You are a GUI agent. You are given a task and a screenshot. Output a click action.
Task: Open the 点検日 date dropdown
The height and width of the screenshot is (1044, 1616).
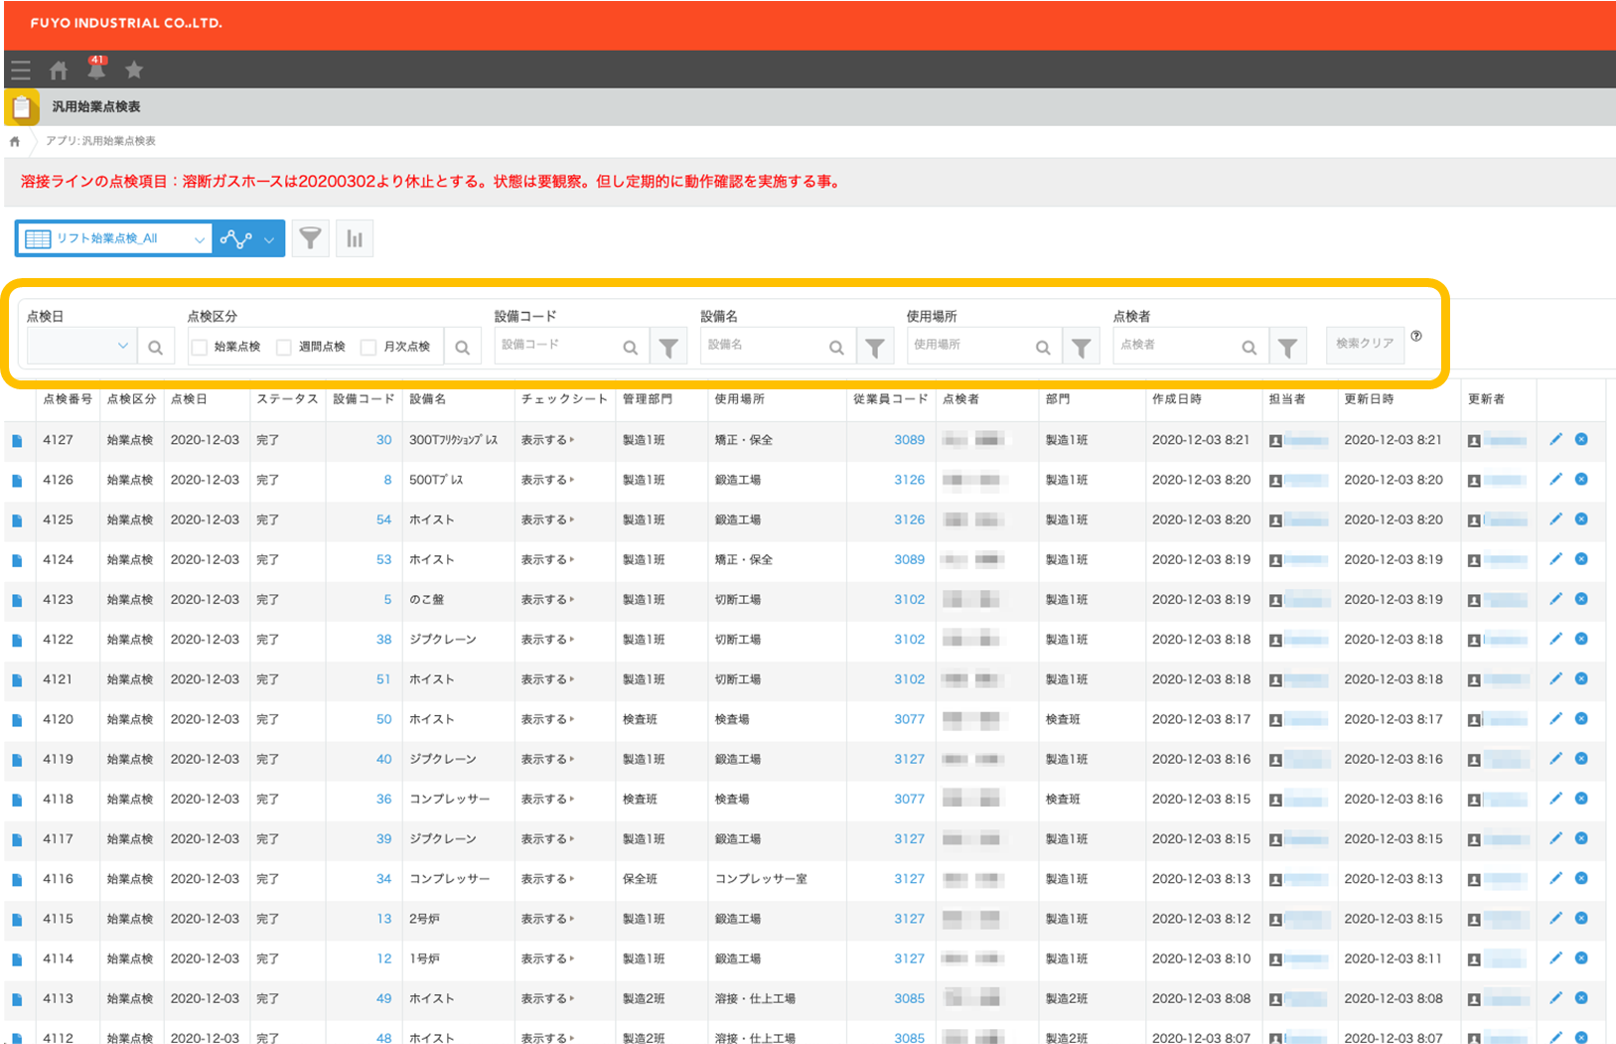82,346
